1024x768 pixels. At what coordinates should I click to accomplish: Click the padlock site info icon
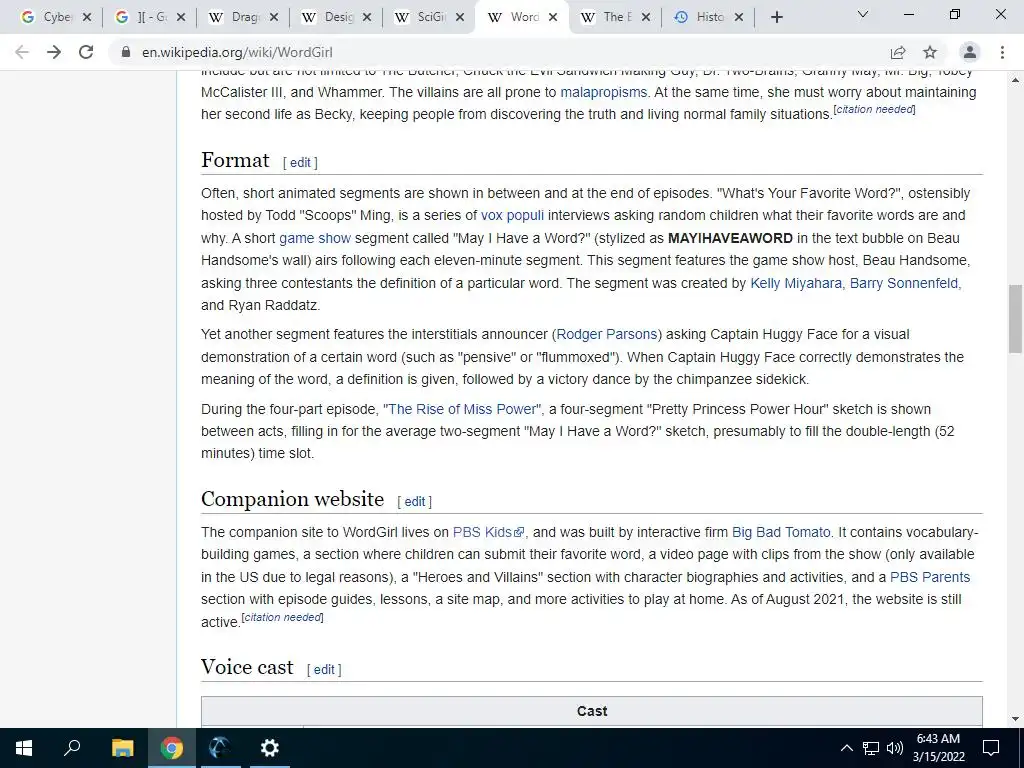click(x=125, y=52)
